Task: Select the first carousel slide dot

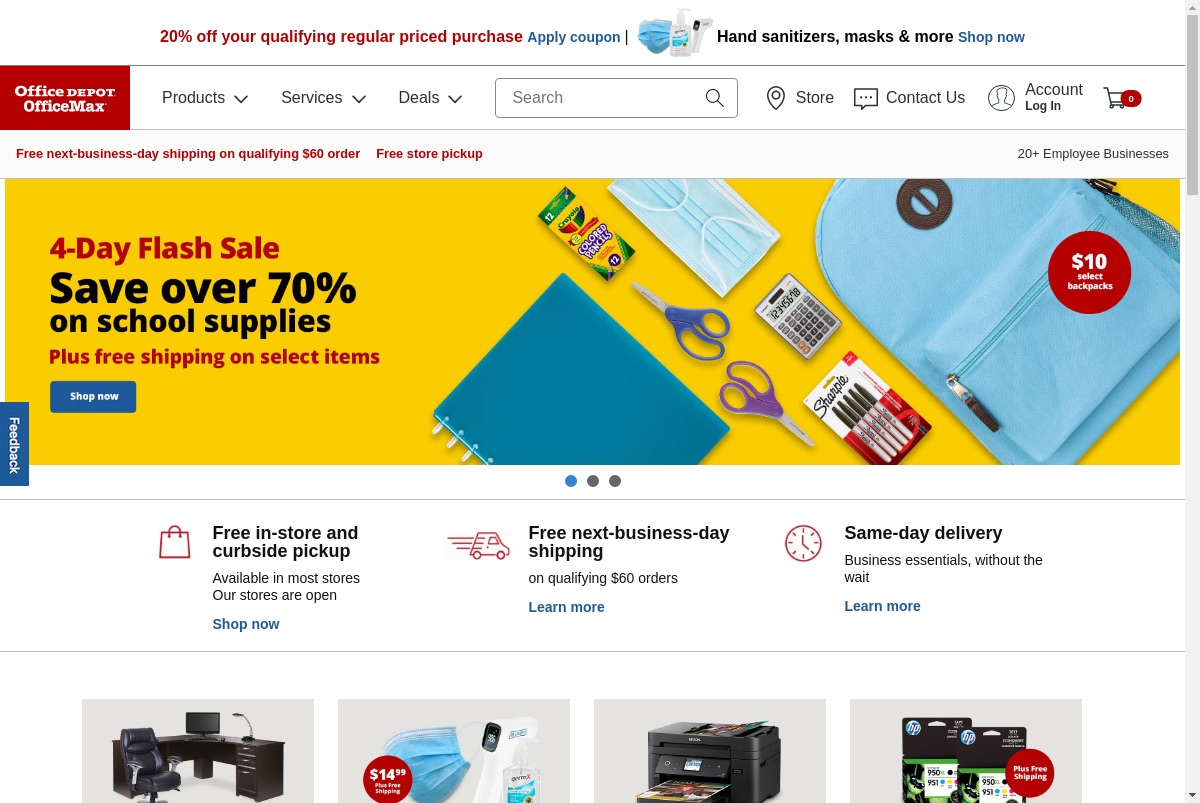Action: click(x=571, y=481)
